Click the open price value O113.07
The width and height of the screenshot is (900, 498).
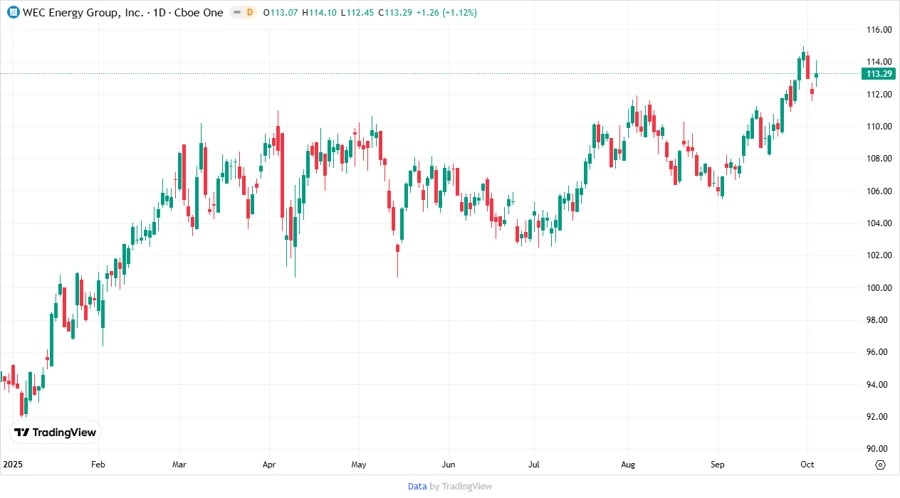tap(281, 13)
